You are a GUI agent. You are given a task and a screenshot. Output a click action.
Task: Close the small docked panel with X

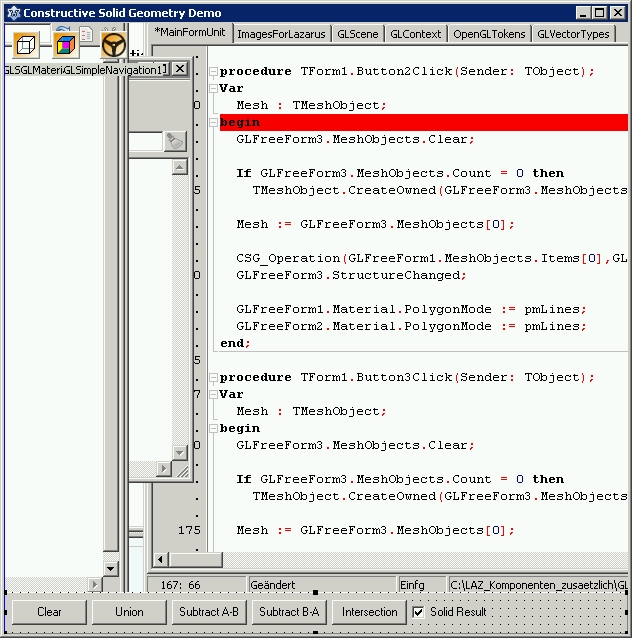click(180, 69)
